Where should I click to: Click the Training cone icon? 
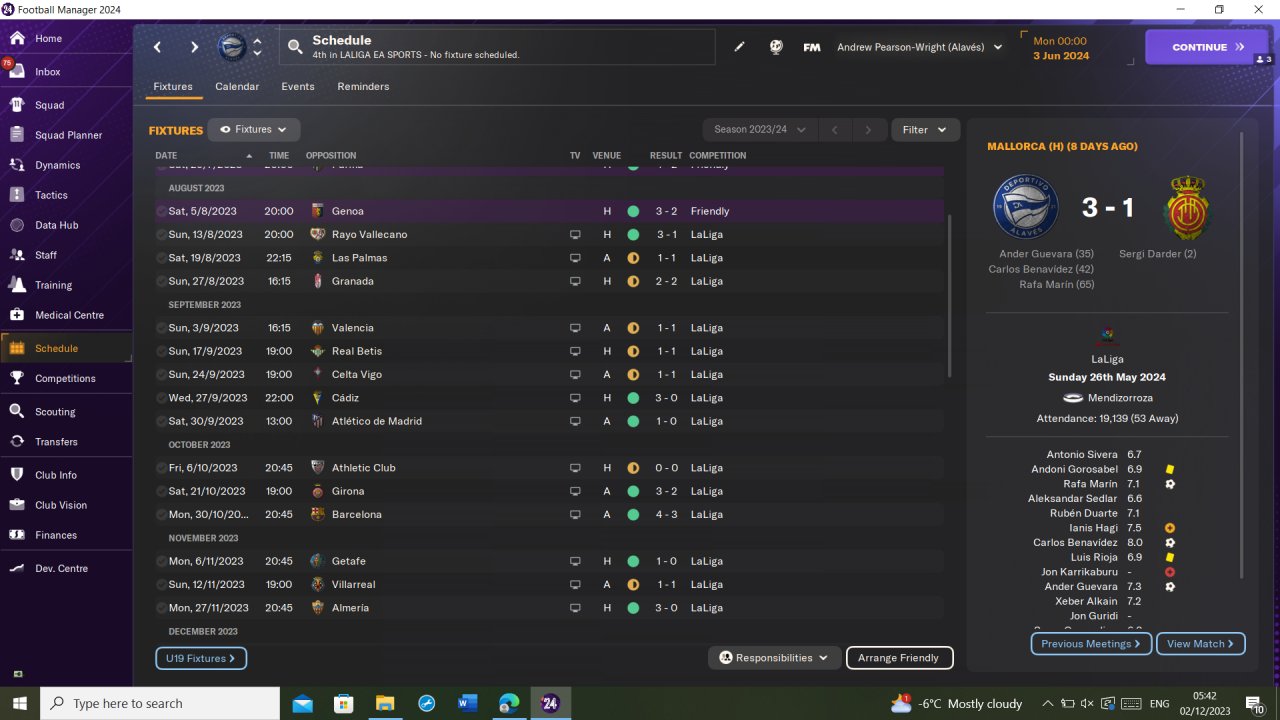[17, 285]
